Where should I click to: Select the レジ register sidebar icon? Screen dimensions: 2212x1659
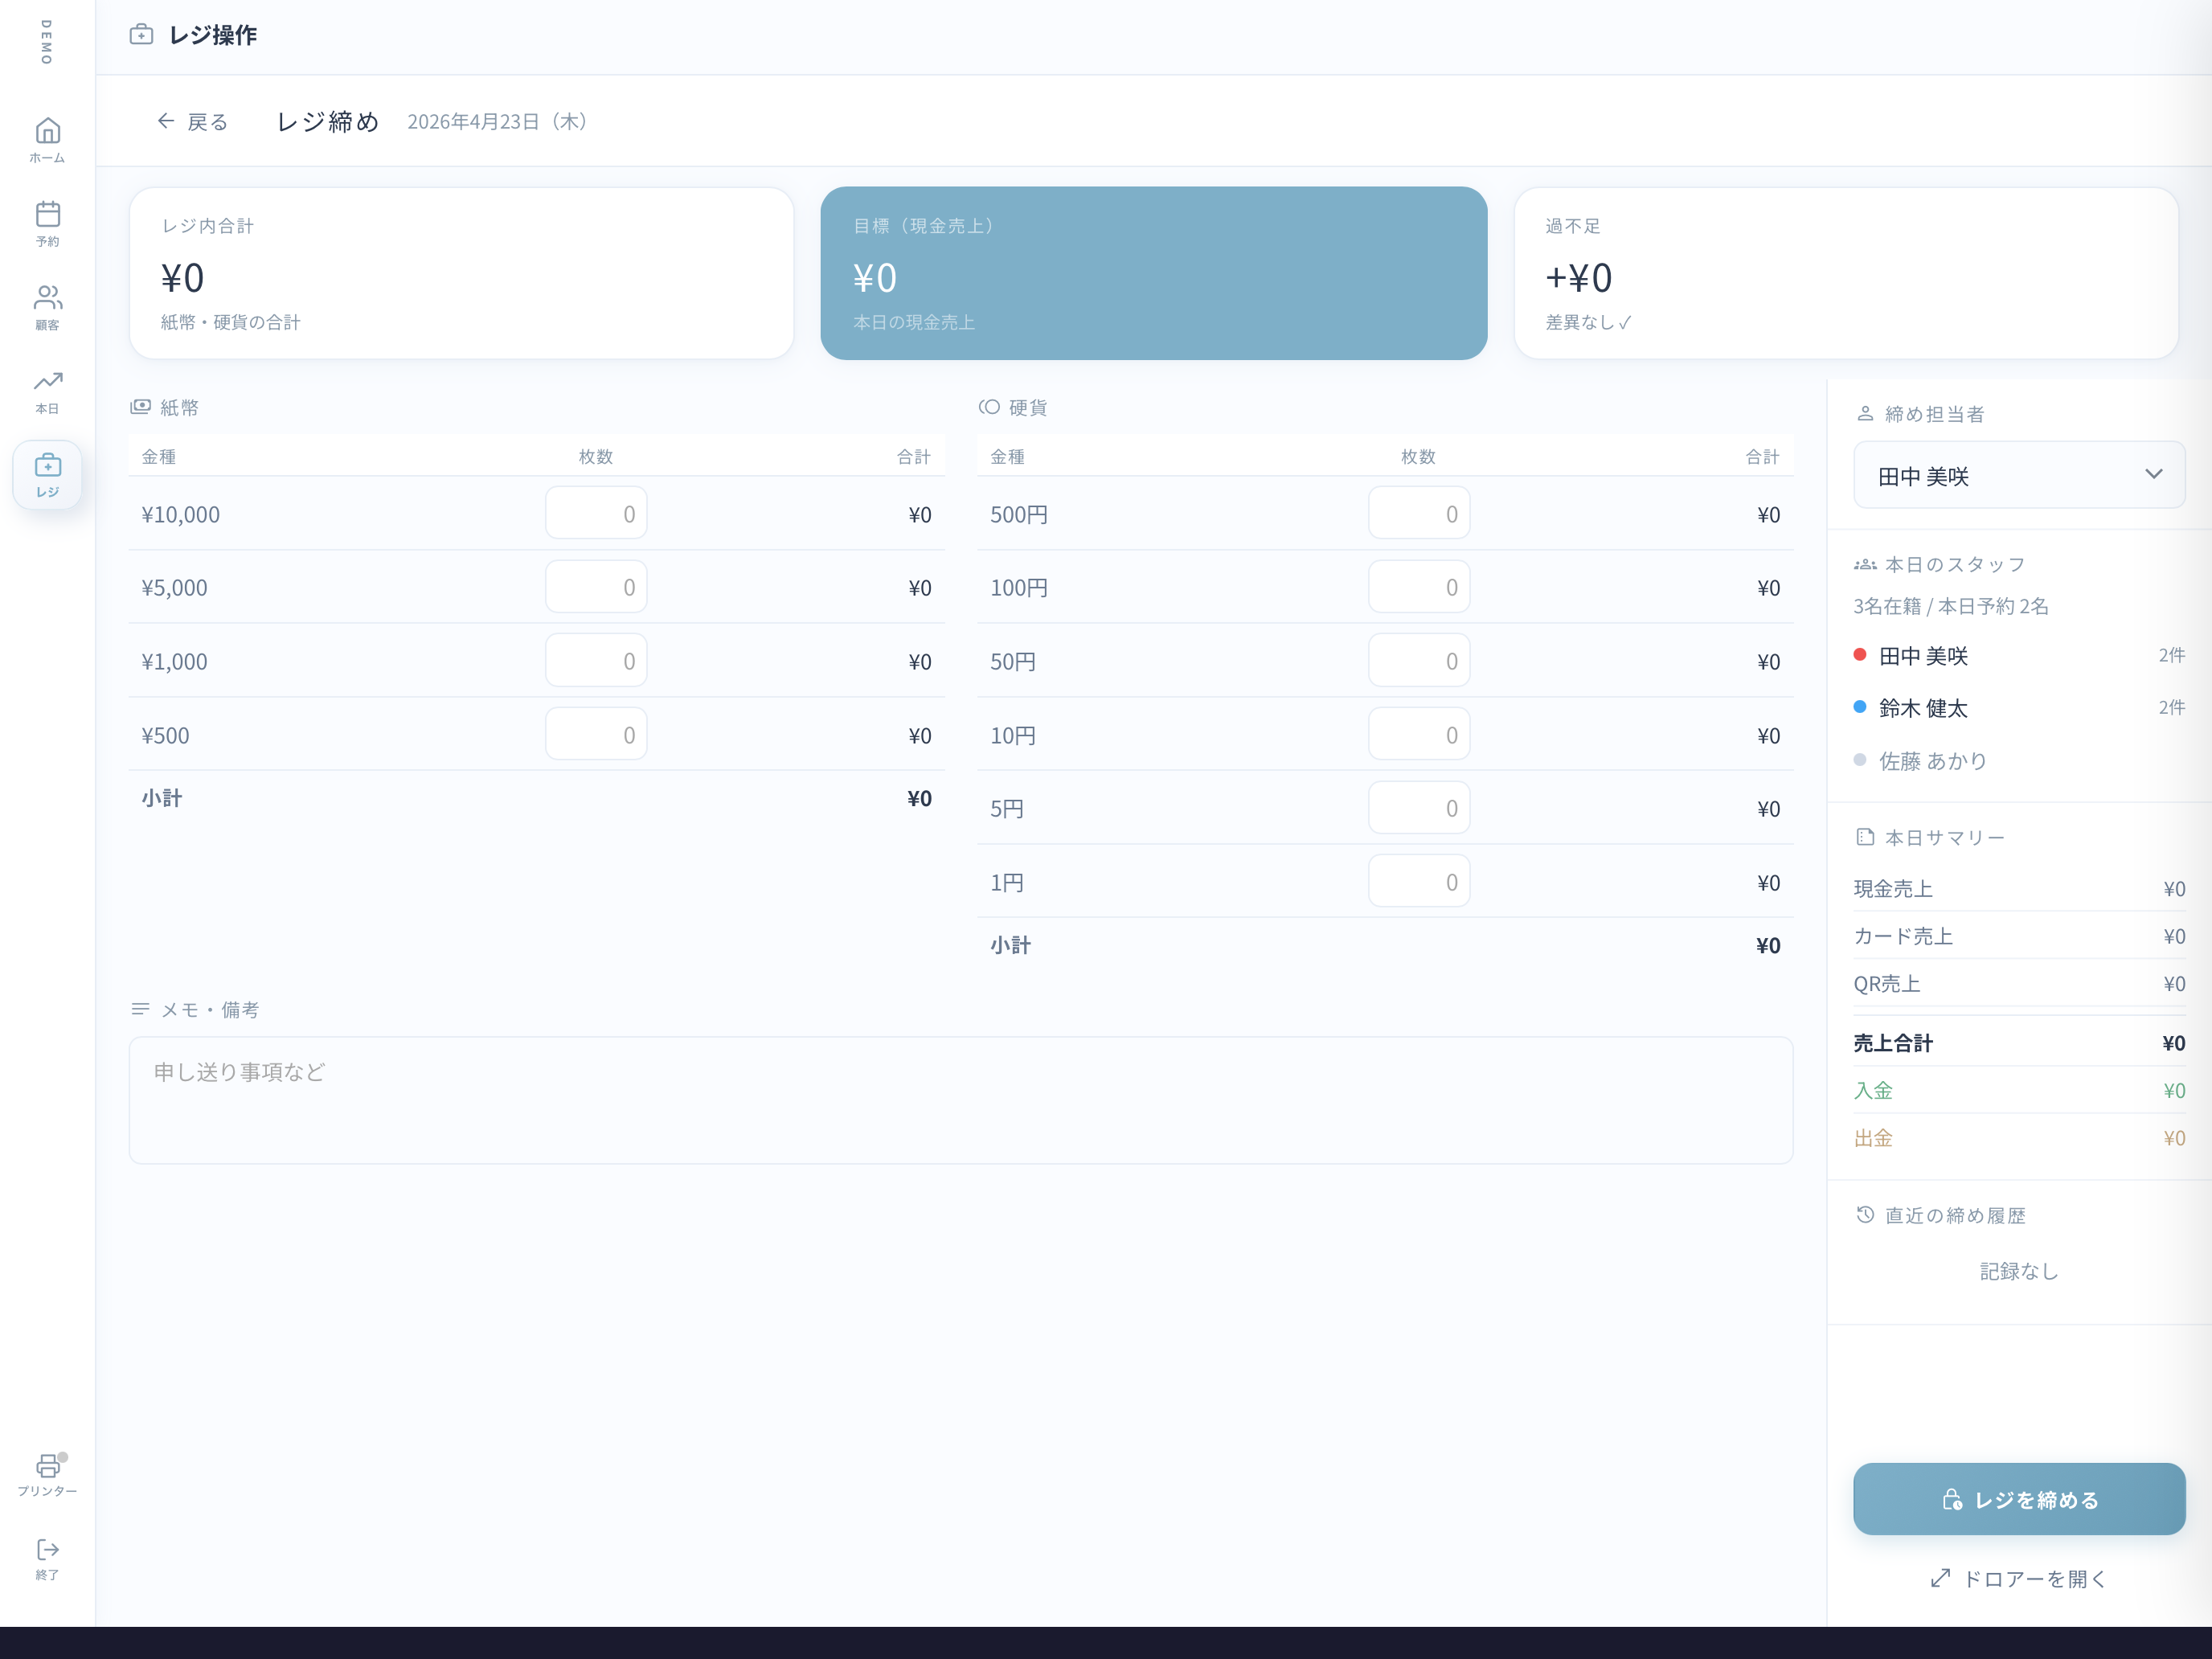[47, 475]
